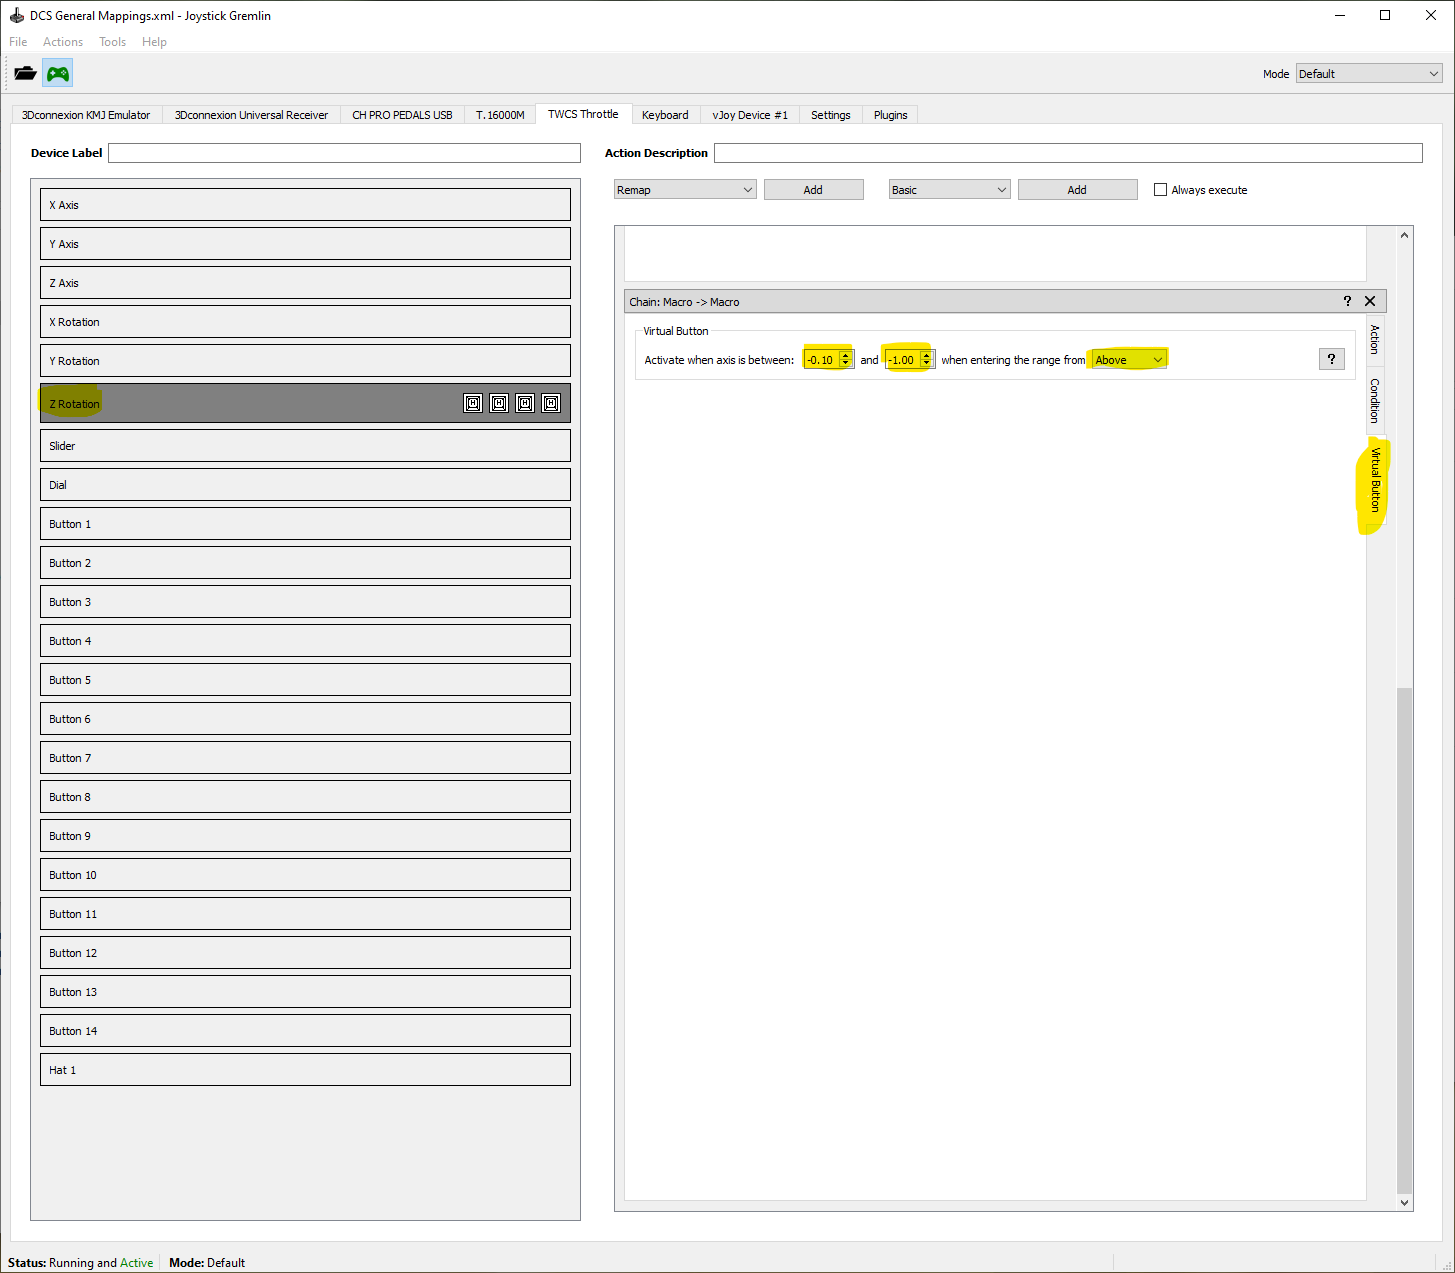Open the Actions menu

[x=63, y=42]
